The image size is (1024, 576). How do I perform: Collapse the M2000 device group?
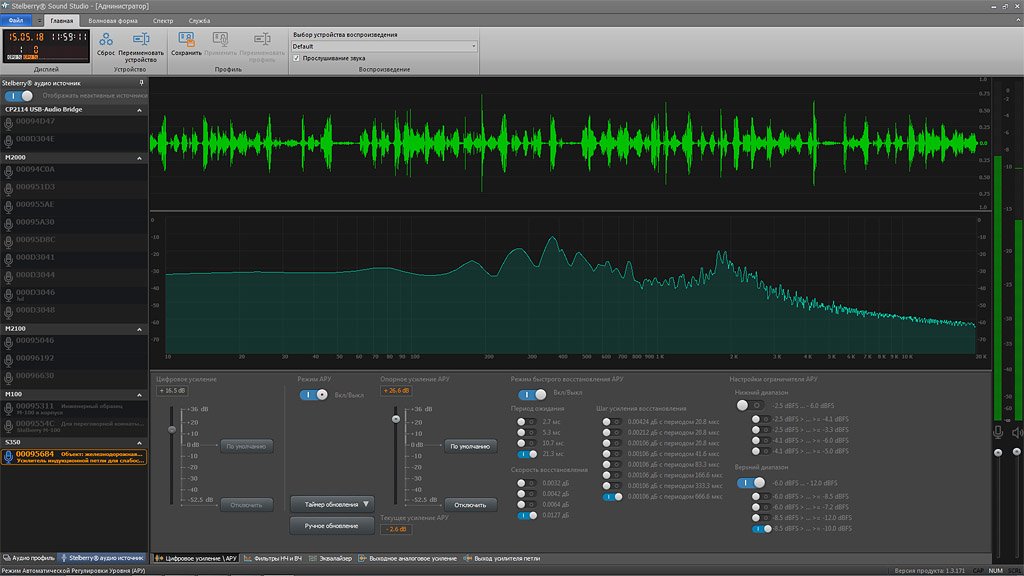coord(140,158)
